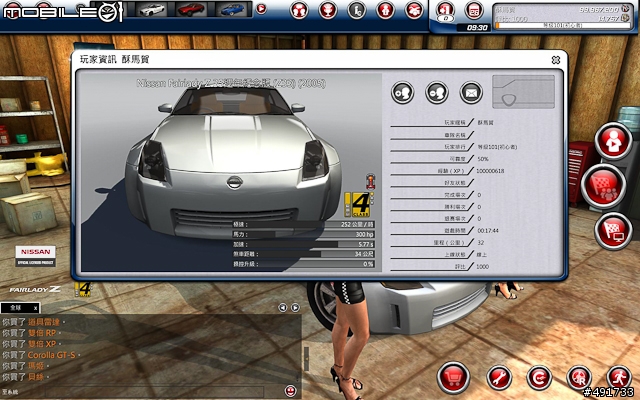Click the player card thumbnail in dialog
640x400 pixels.
(x=523, y=92)
